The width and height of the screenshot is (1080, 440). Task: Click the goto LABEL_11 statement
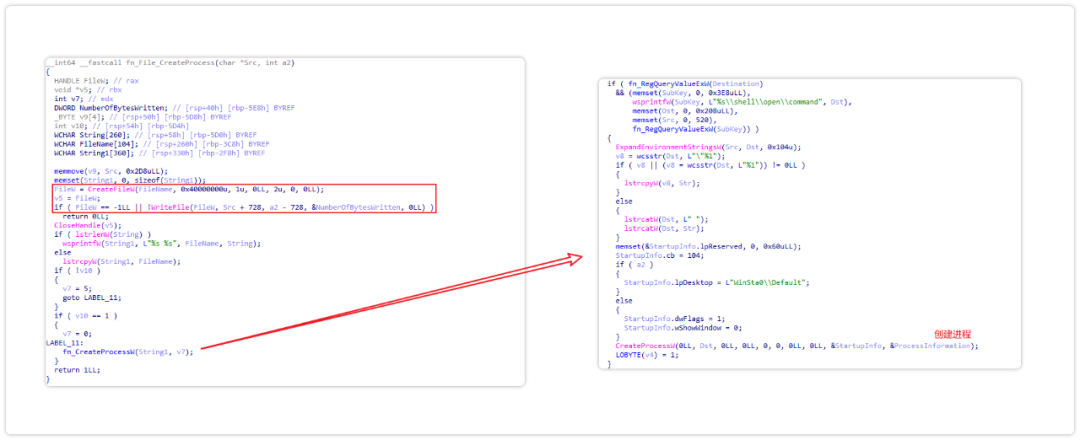click(85, 297)
